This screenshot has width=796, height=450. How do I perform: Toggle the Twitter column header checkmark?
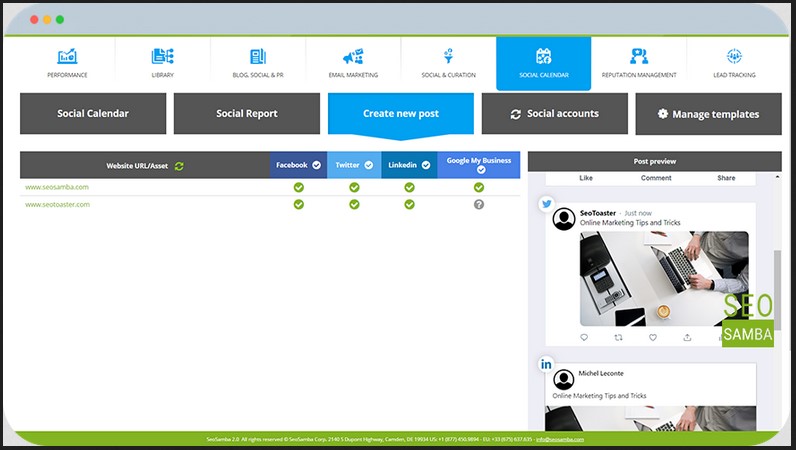tap(369, 165)
